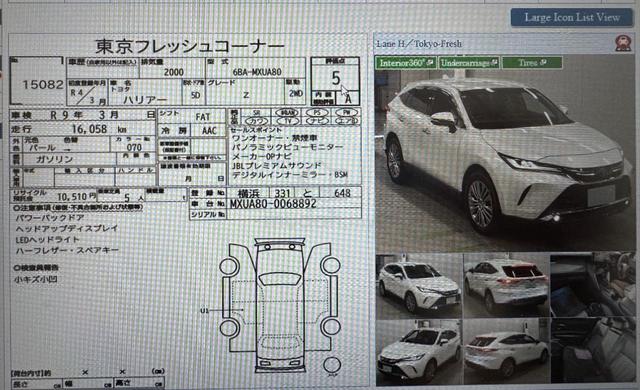Image resolution: width=640 pixels, height=390 pixels.
Task: Click the model code '6BA-MXUA80'
Action: [x=257, y=72]
